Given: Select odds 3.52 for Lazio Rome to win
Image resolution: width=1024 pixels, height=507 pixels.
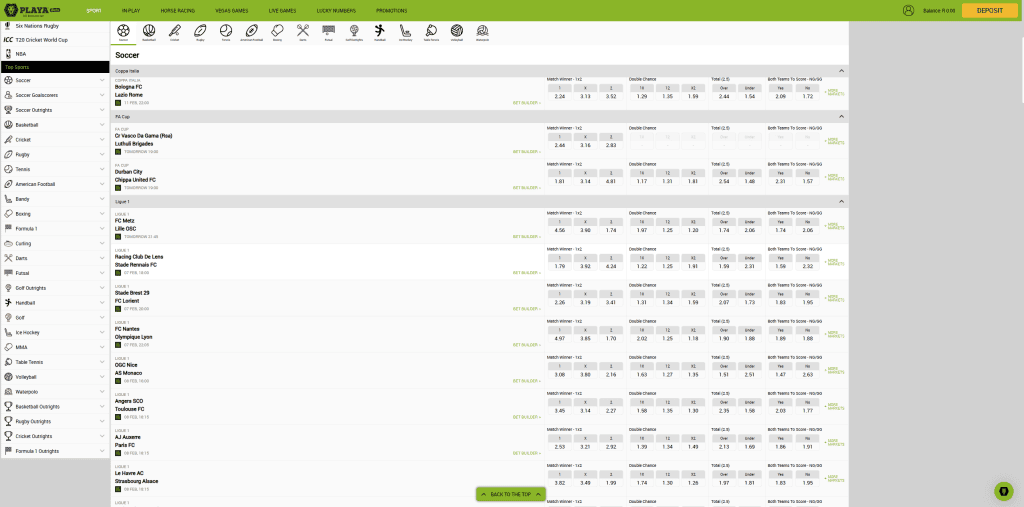Looking at the screenshot, I should click(x=611, y=96).
